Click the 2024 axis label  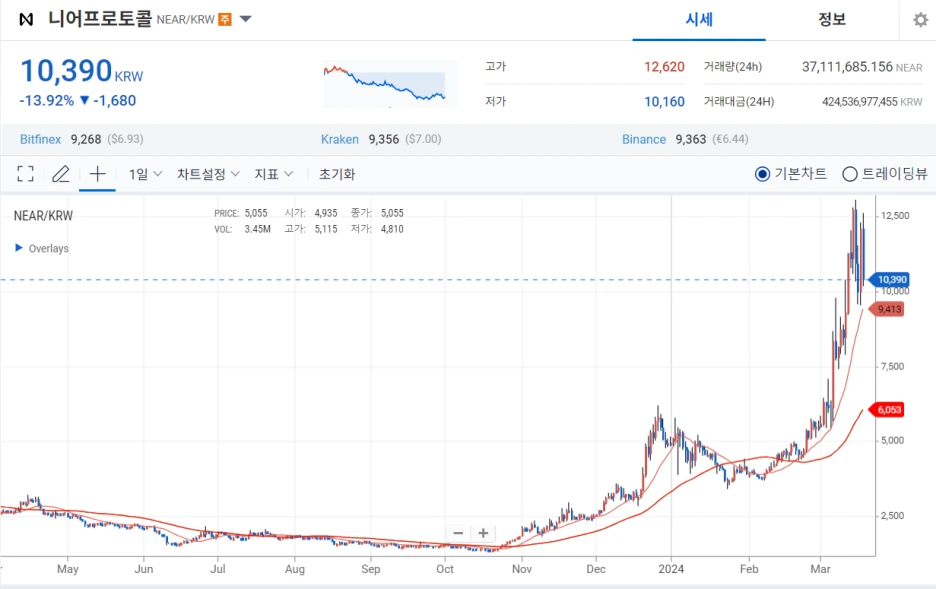click(671, 569)
